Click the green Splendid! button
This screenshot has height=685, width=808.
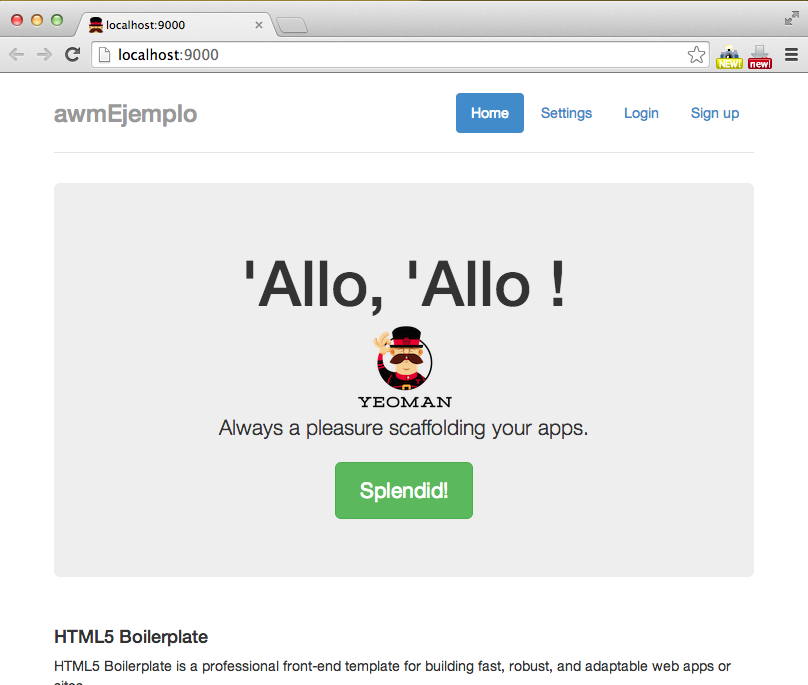(x=403, y=490)
